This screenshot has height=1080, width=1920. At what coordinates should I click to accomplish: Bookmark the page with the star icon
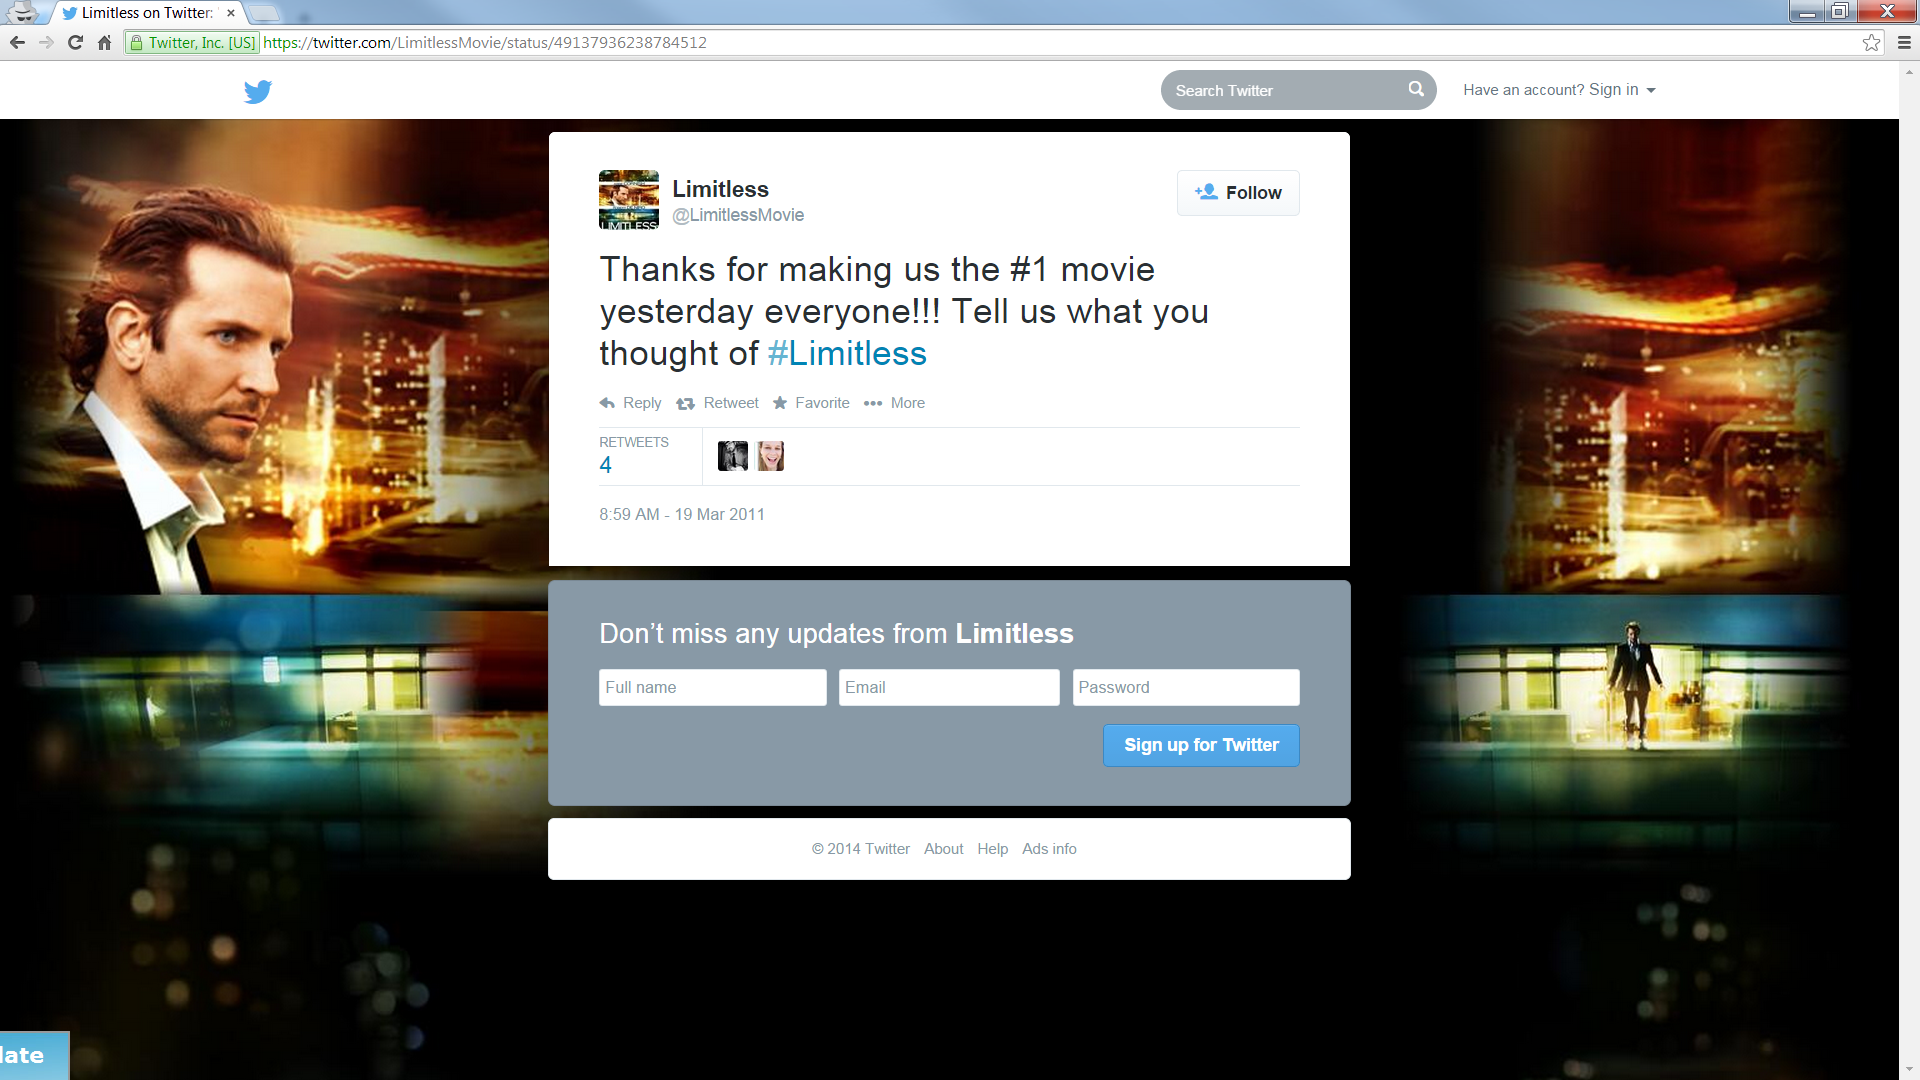(1871, 43)
